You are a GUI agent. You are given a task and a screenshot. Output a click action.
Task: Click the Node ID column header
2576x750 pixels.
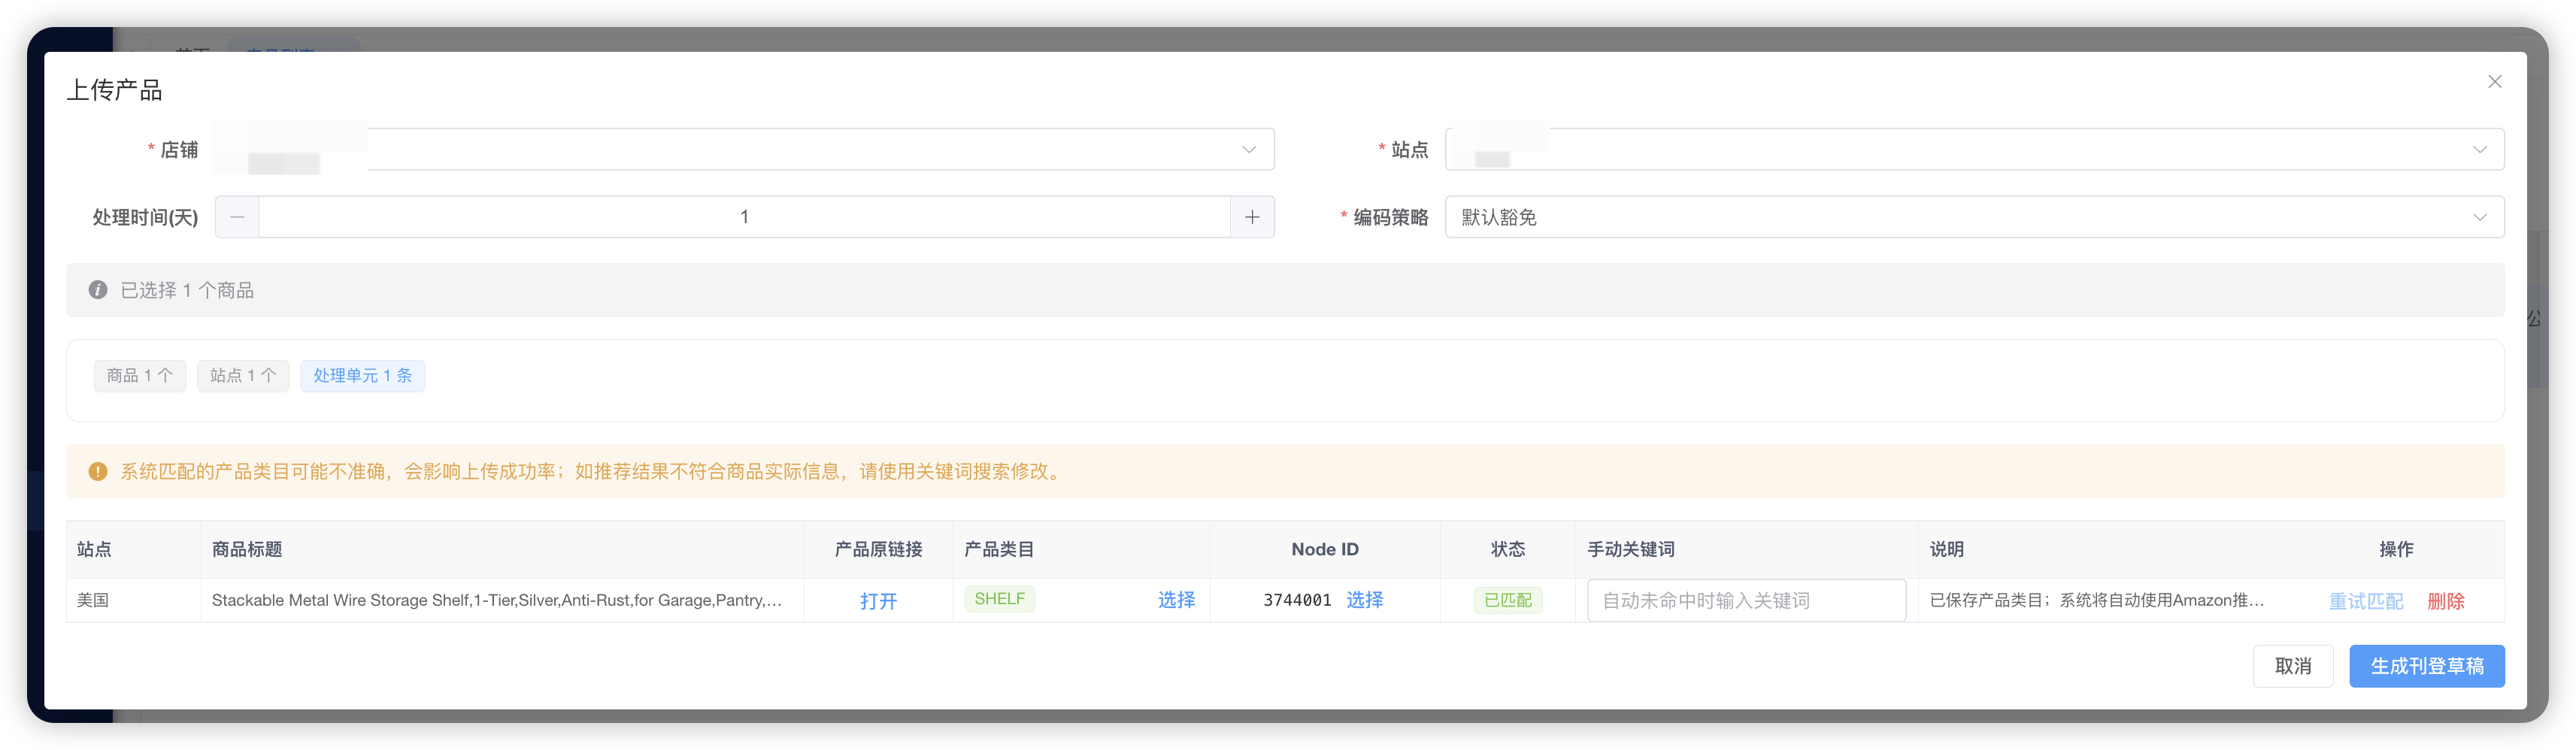pos(1324,549)
